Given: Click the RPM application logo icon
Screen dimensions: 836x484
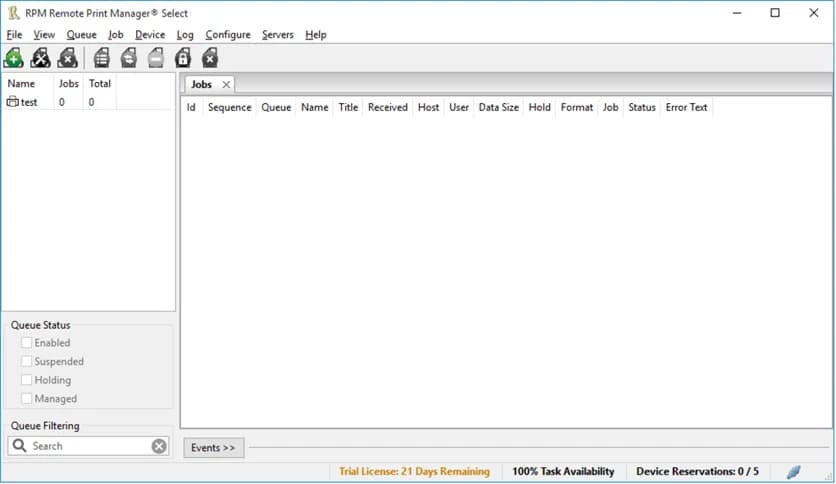Looking at the screenshot, I should [x=13, y=13].
